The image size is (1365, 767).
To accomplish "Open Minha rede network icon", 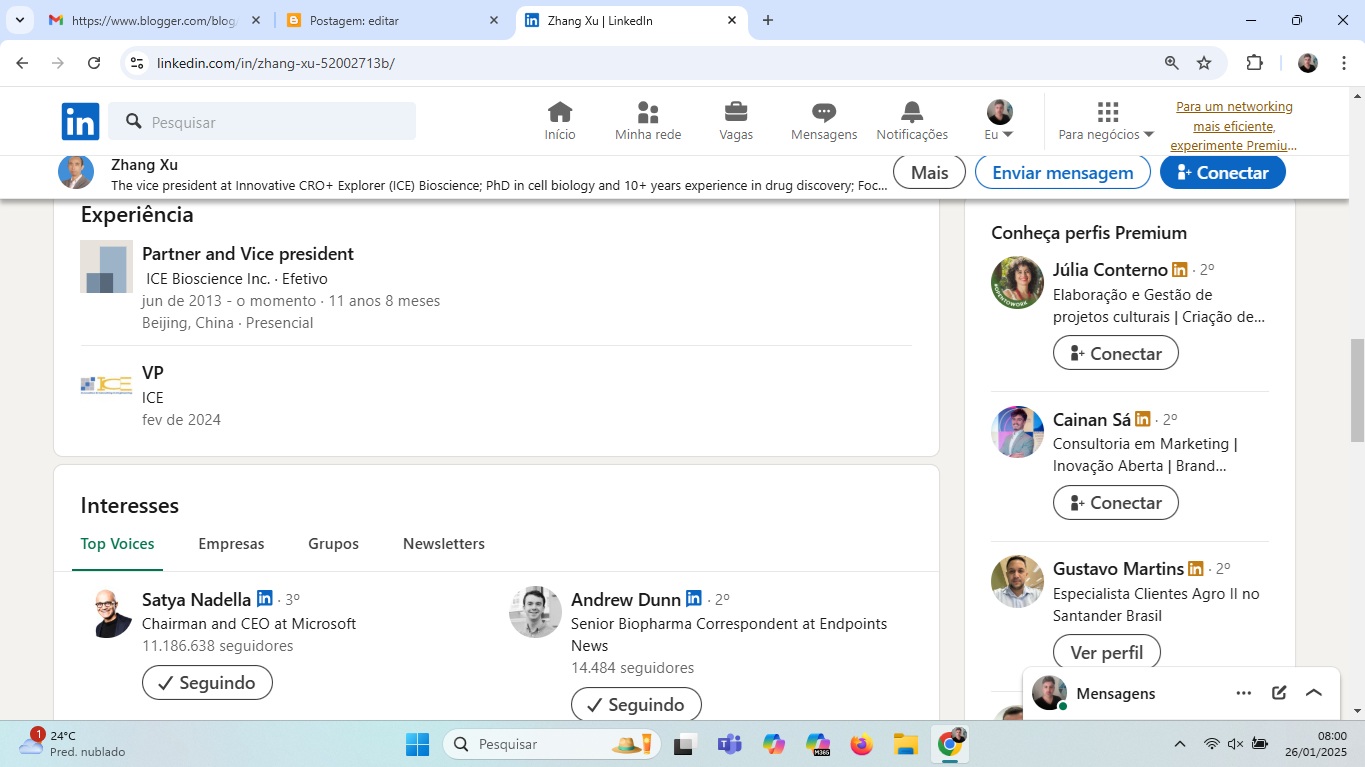I will pos(648,121).
